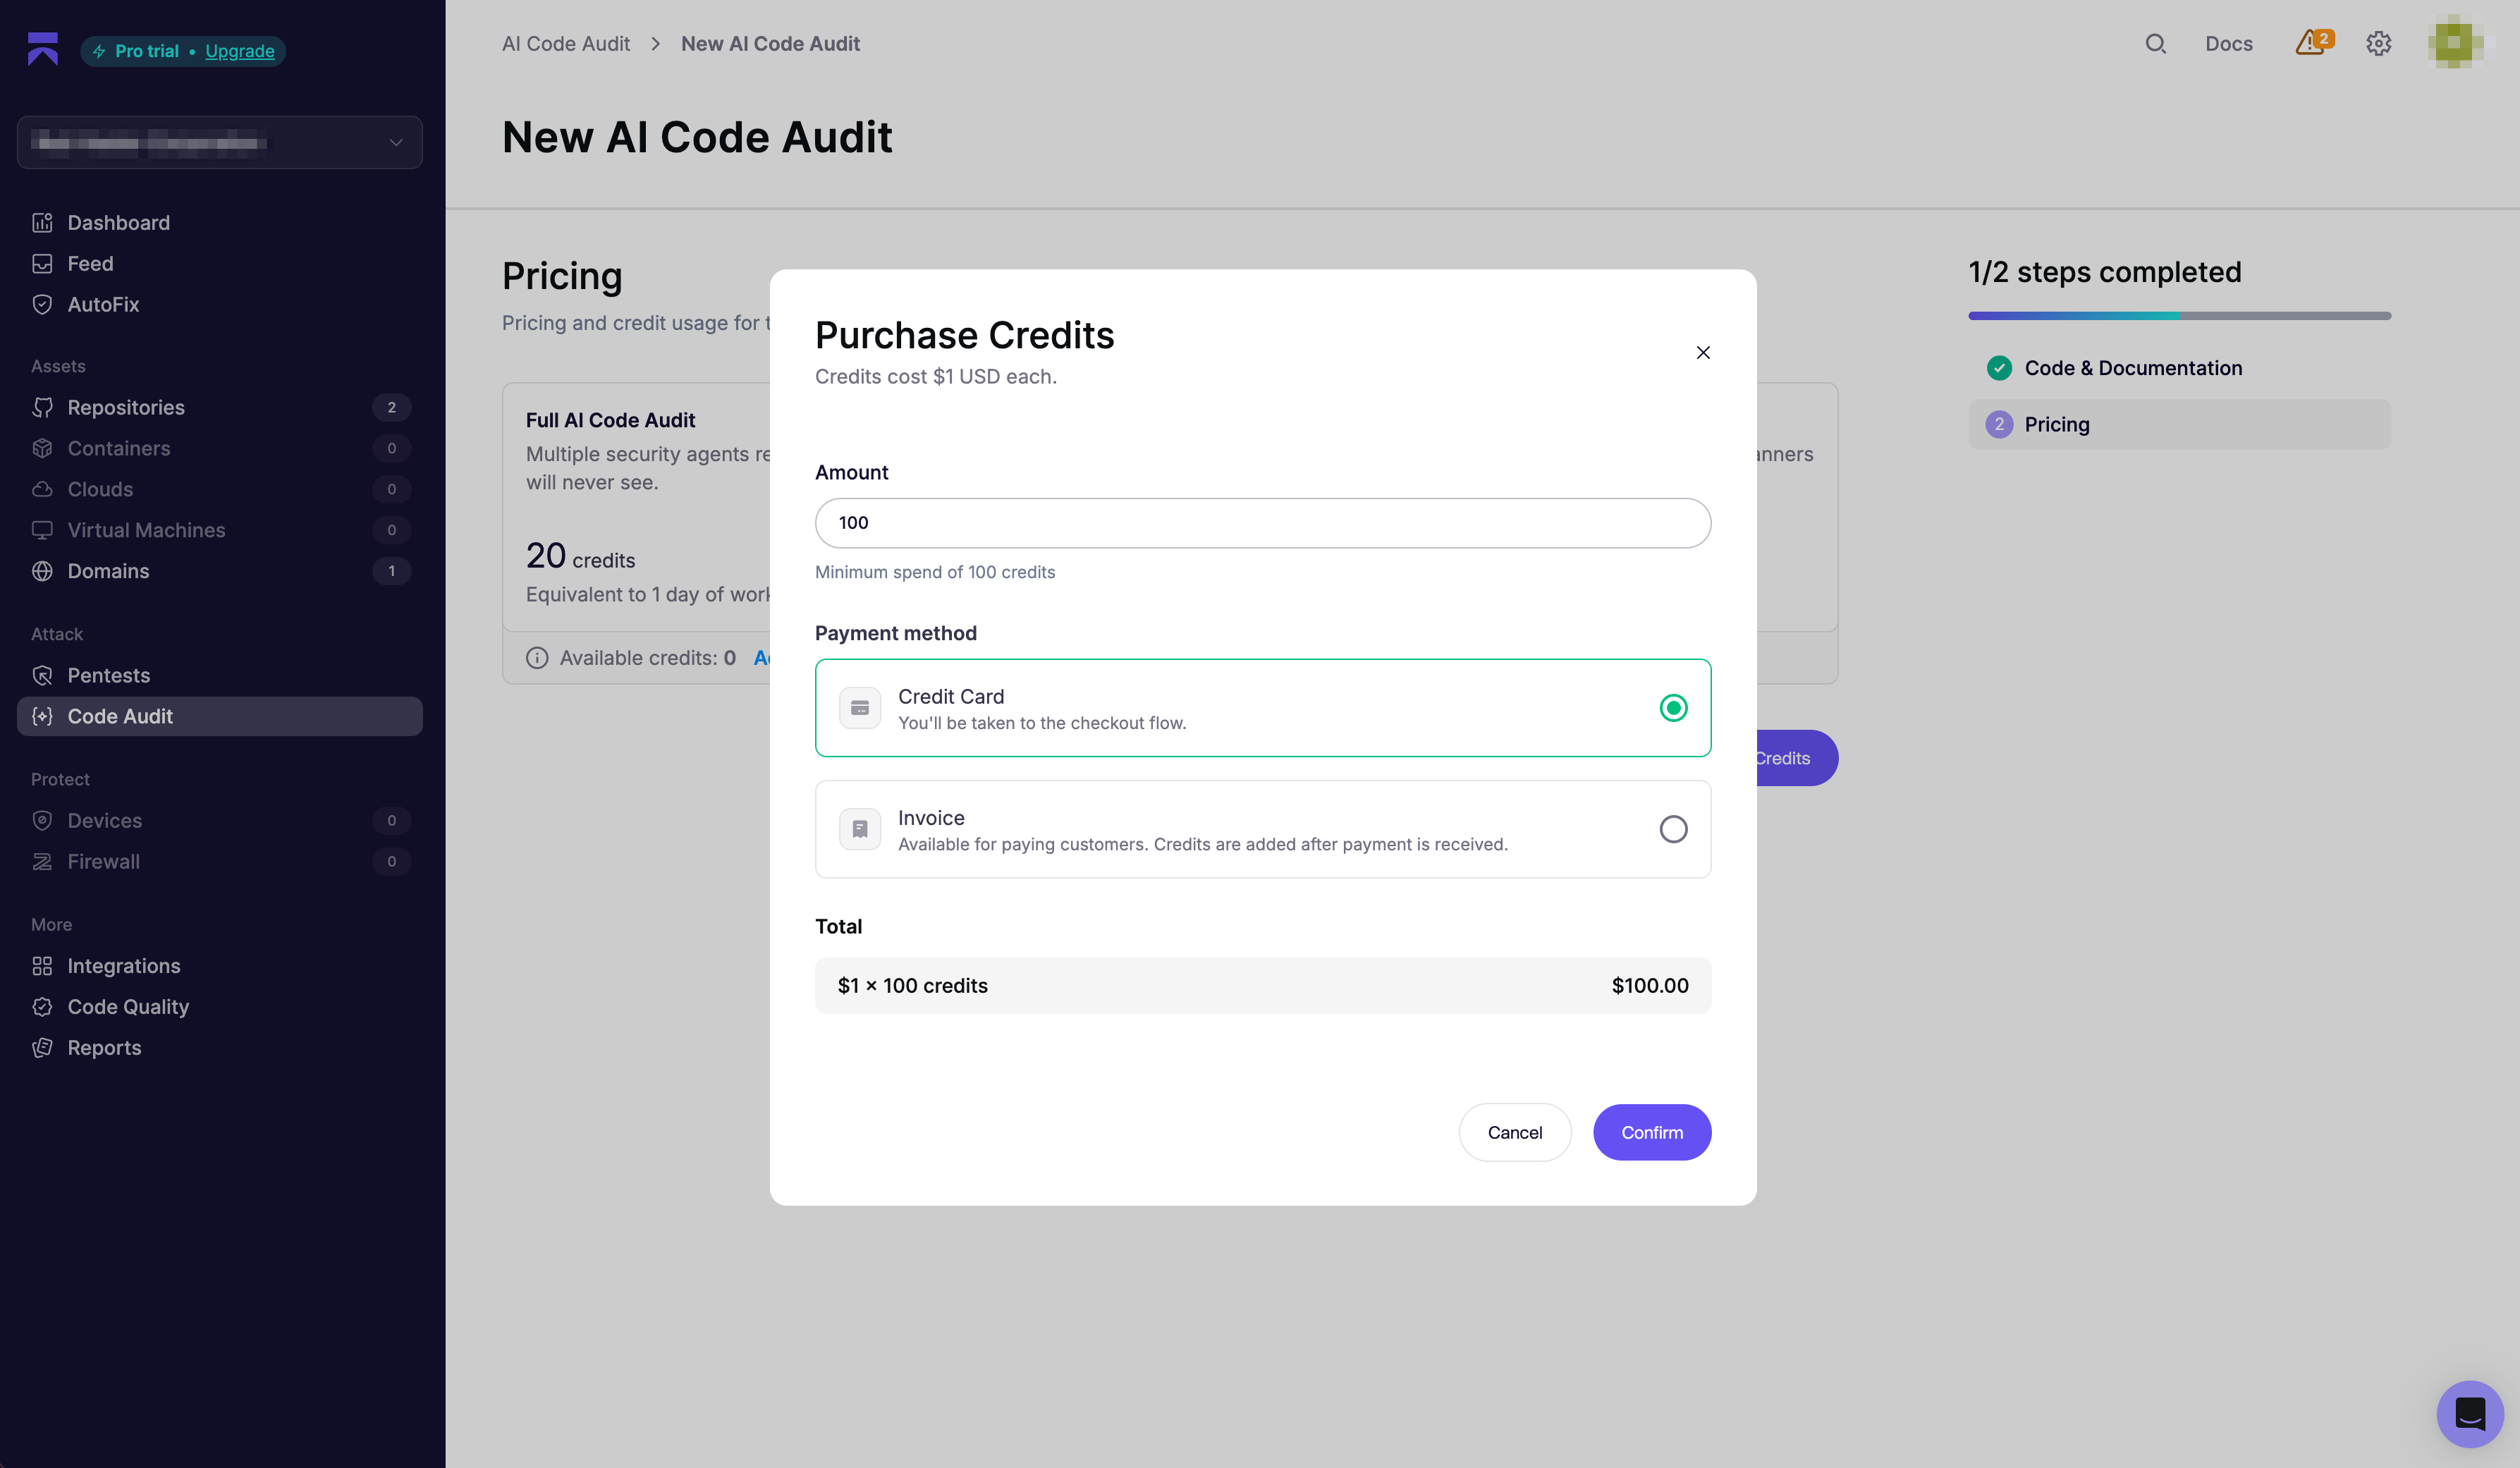Click the breadcrumb chevron after AI Code Audit
The width and height of the screenshot is (2520, 1468).
click(656, 44)
